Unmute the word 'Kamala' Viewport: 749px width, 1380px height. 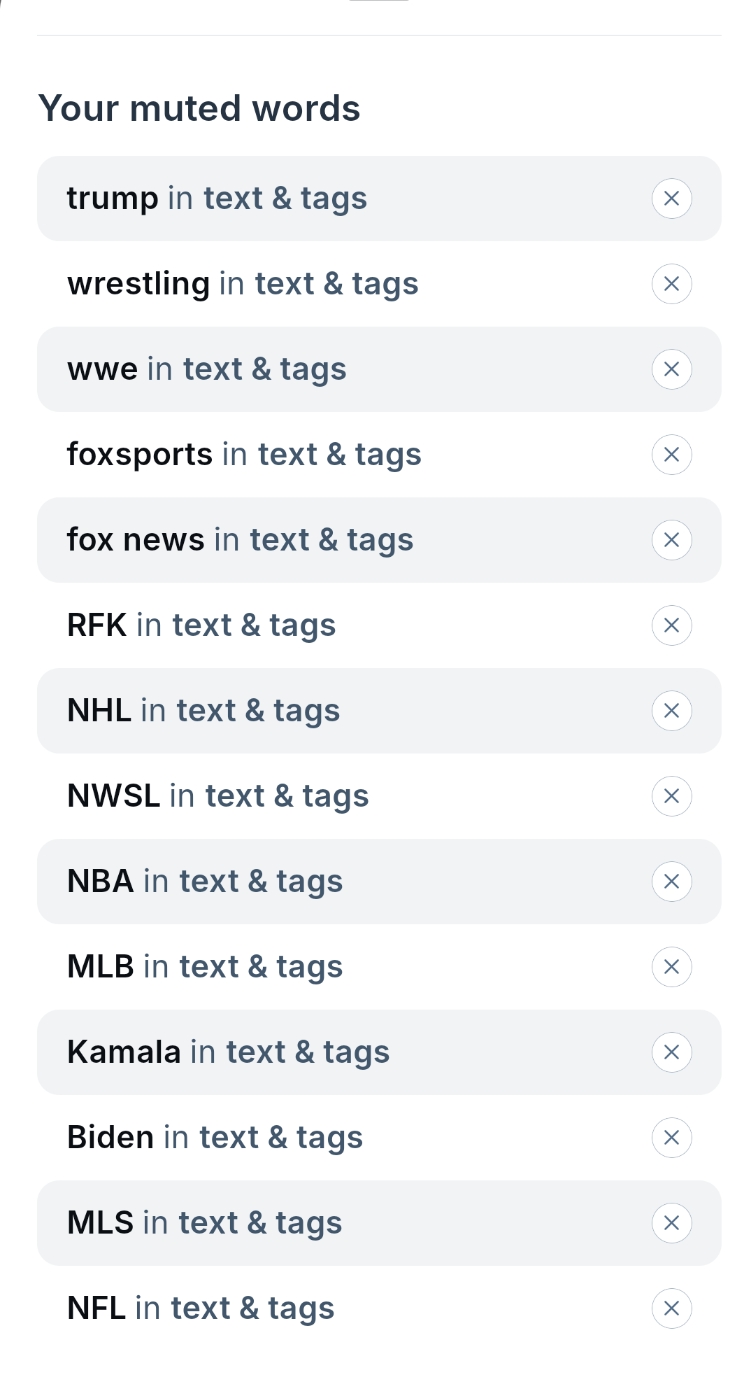click(671, 1052)
